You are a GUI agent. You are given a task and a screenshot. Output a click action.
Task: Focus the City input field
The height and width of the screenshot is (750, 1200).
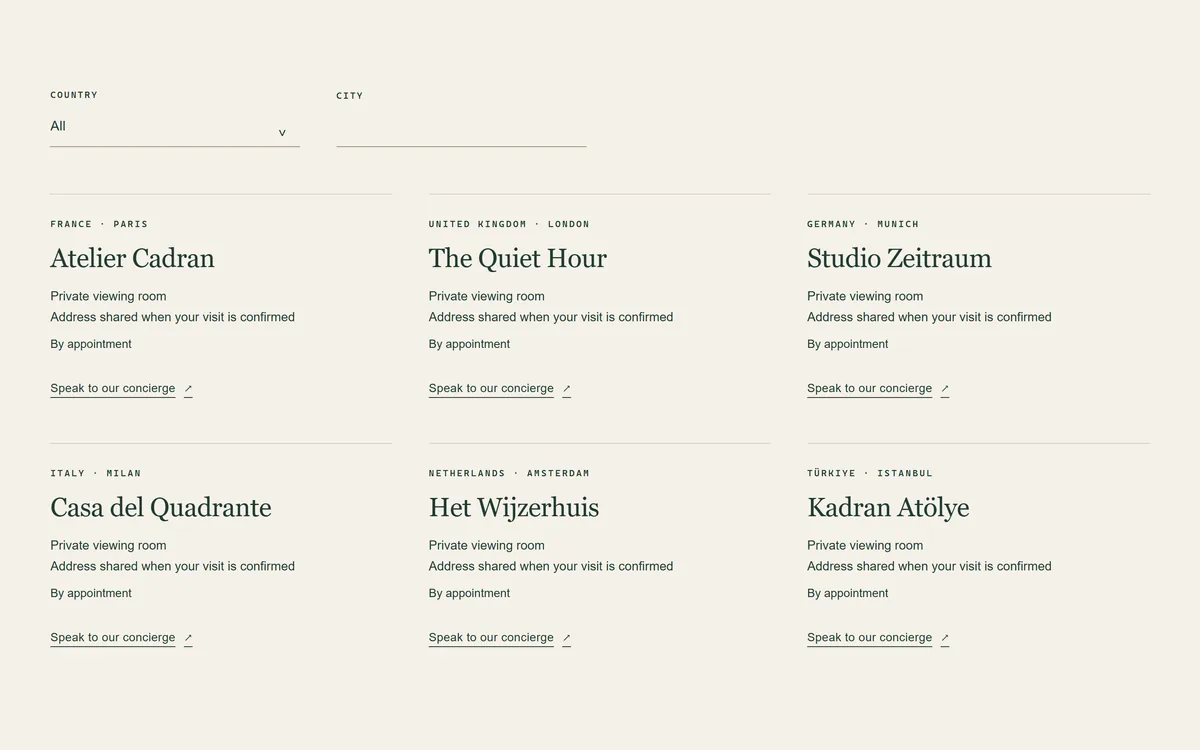click(x=461, y=129)
